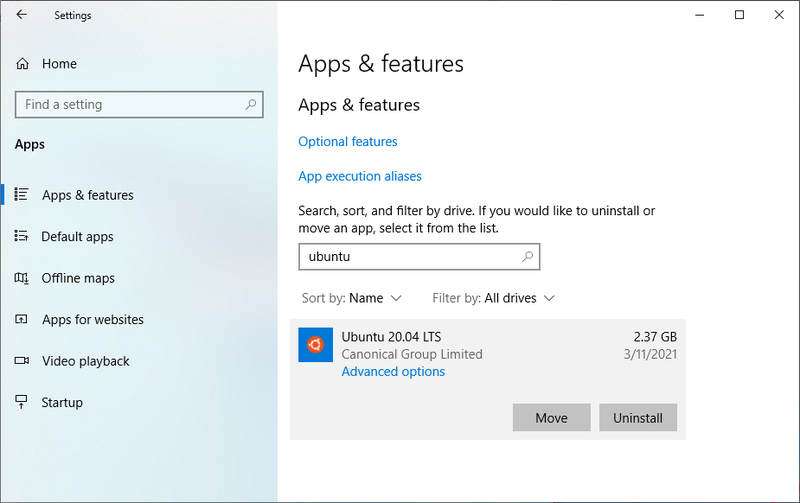Click the Offline maps map icon
Image resolution: width=800 pixels, height=503 pixels.
coord(21,278)
